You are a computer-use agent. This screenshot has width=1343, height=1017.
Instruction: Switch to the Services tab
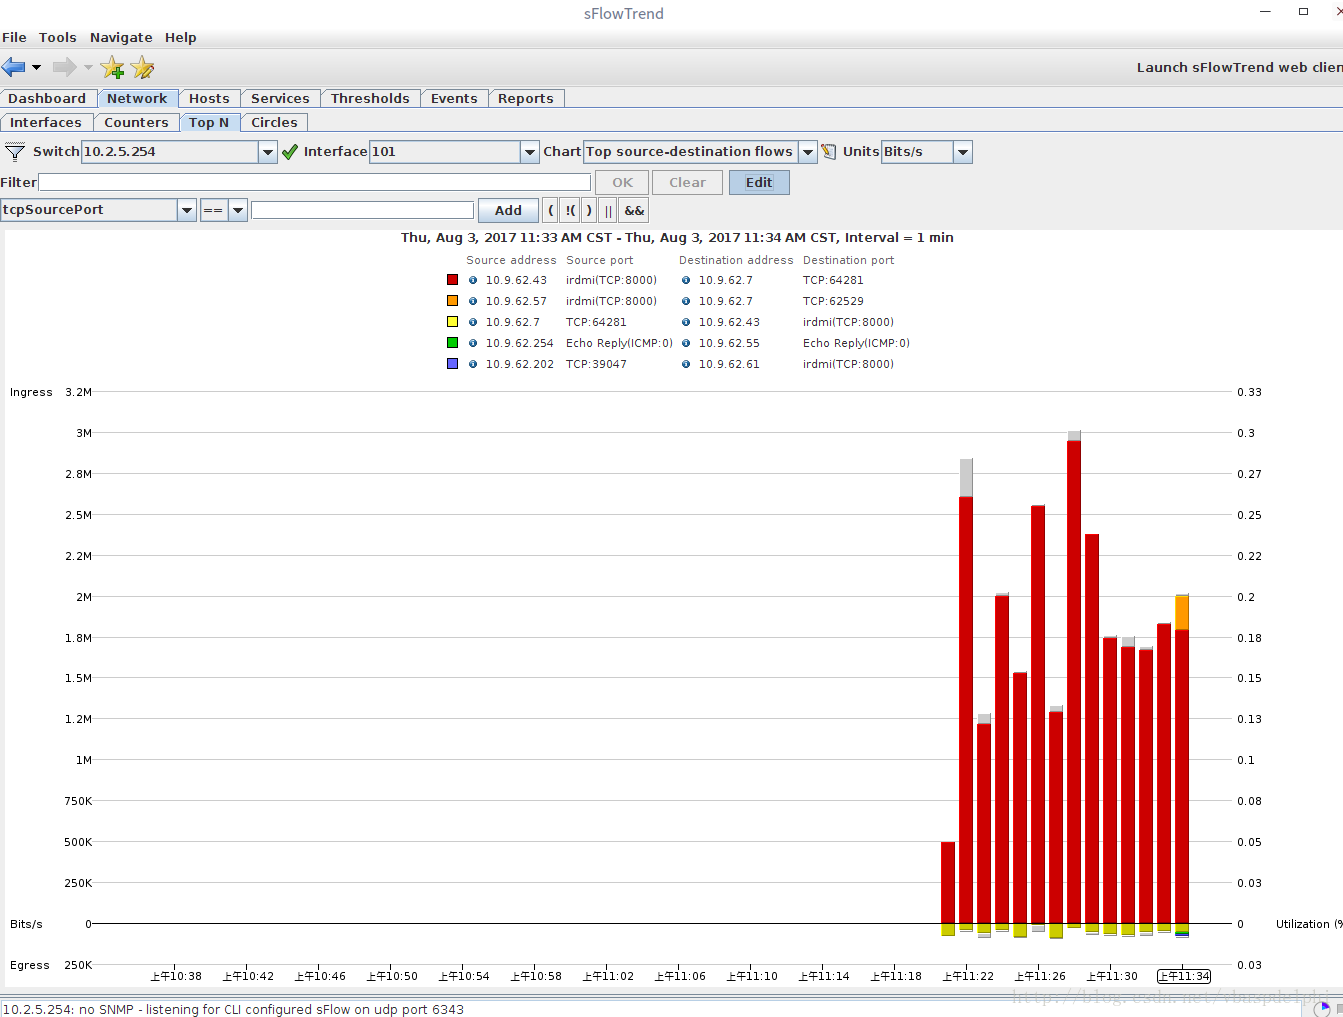[x=280, y=98]
